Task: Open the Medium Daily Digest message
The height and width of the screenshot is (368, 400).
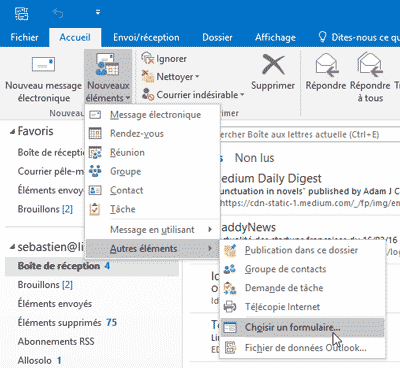Action: point(310,190)
